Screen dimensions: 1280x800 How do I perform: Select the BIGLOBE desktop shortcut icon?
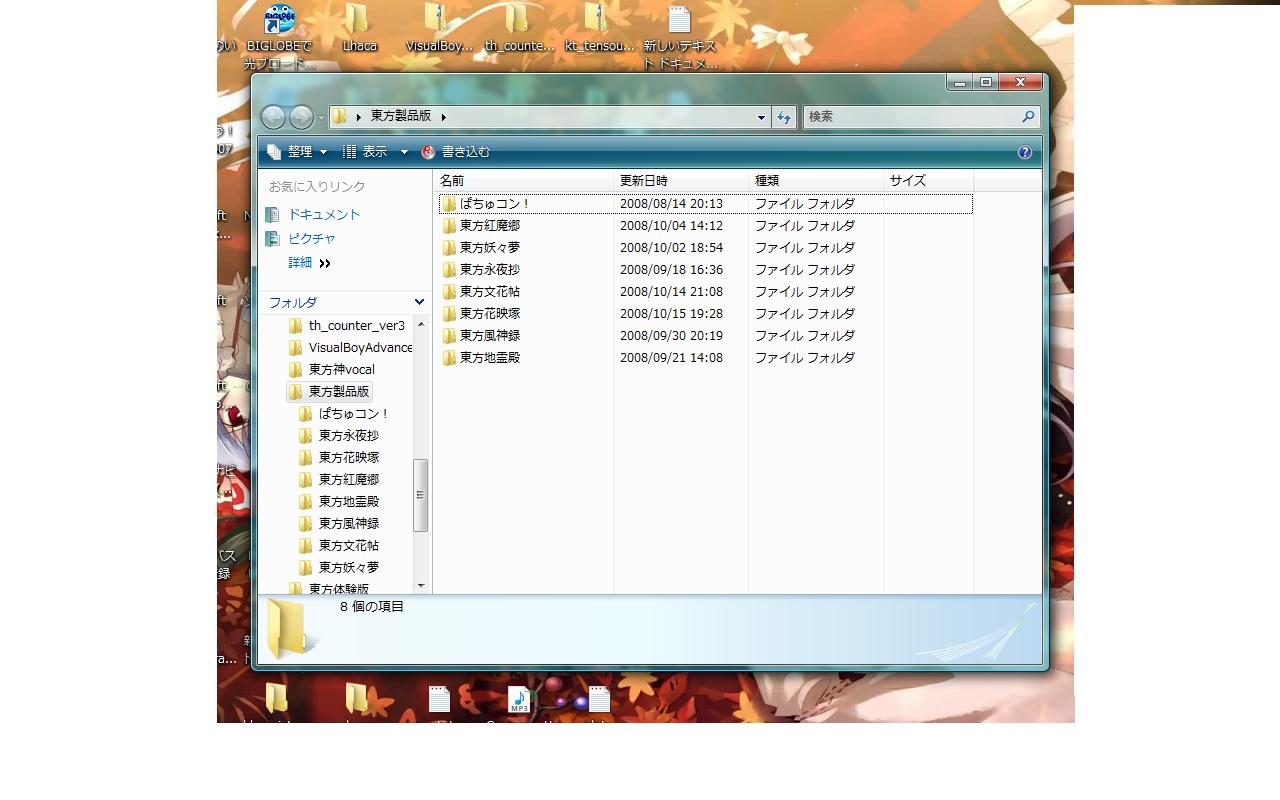tap(279, 19)
